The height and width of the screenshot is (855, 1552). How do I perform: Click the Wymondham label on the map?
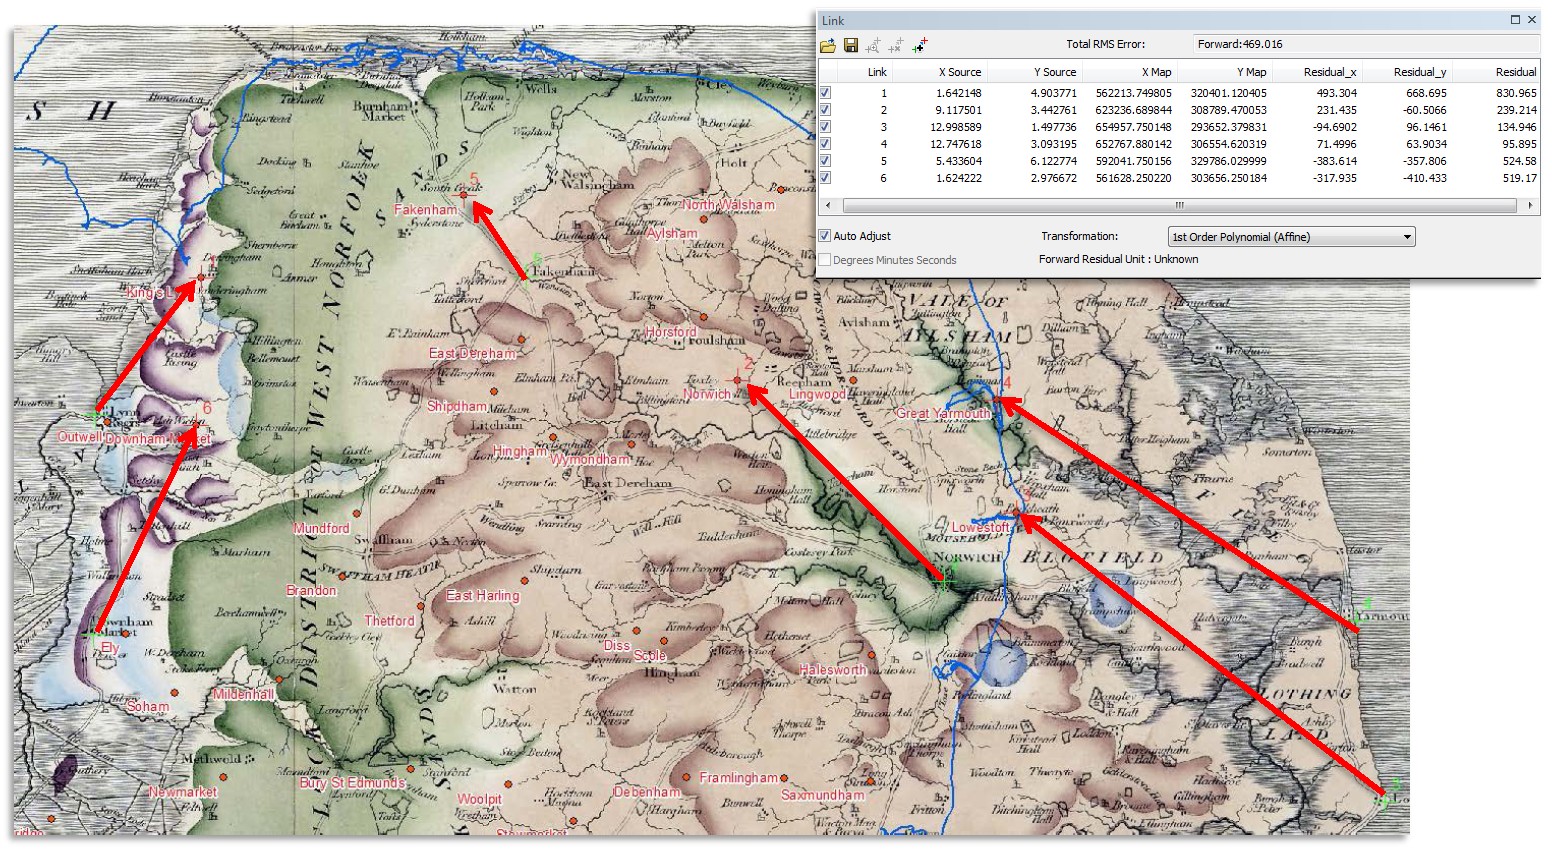point(590,459)
